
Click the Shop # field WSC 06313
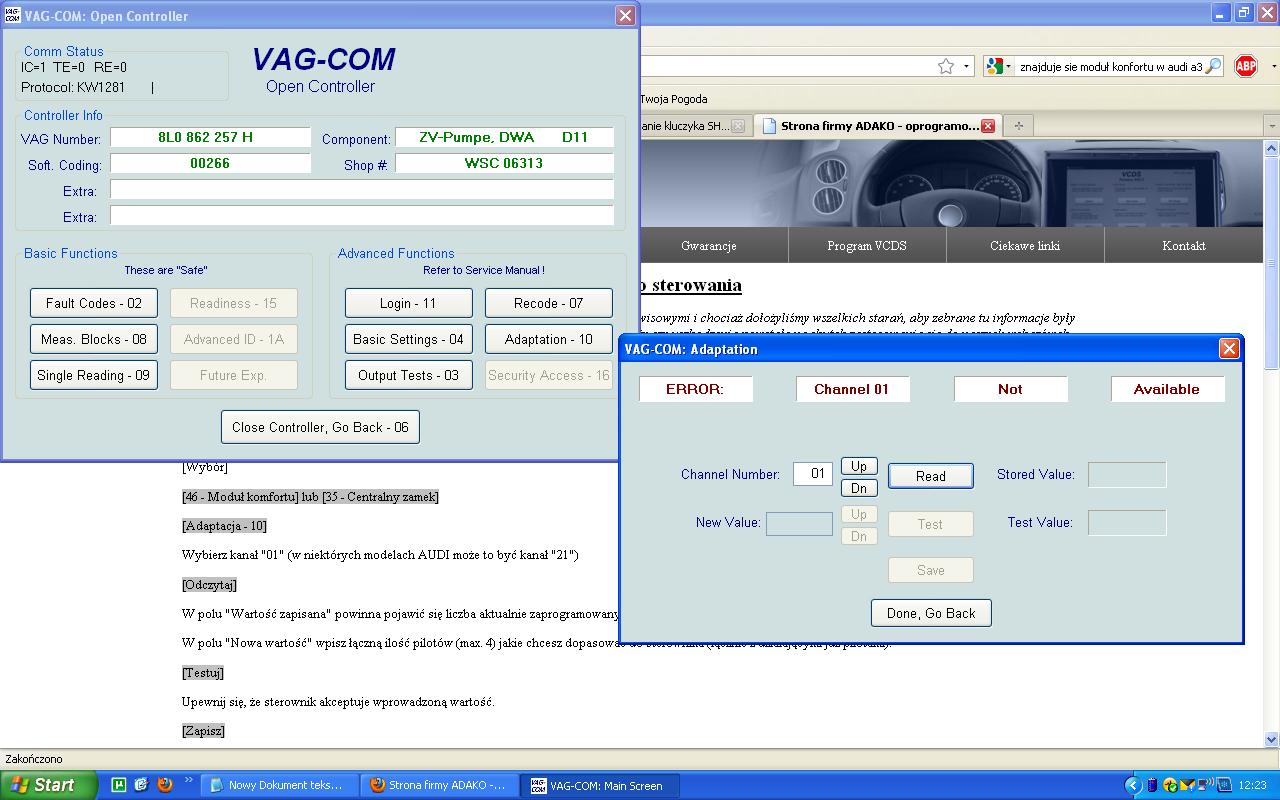(504, 163)
